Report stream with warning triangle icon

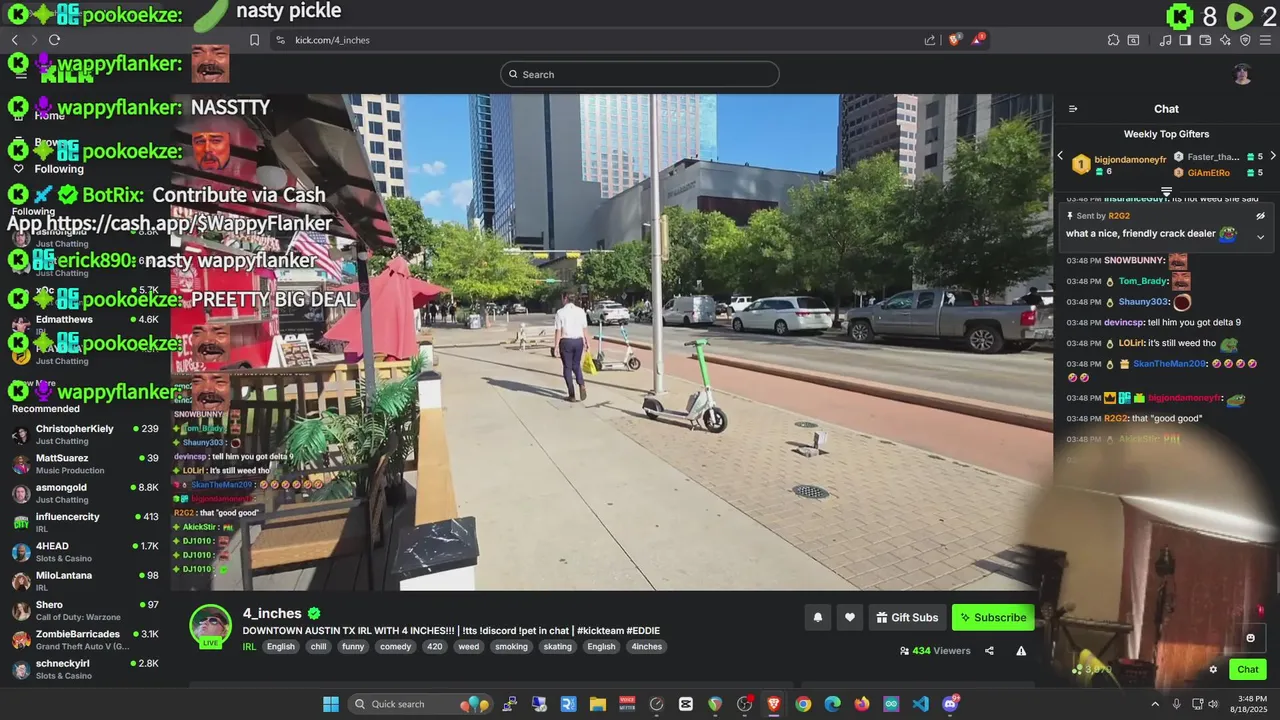point(1021,651)
